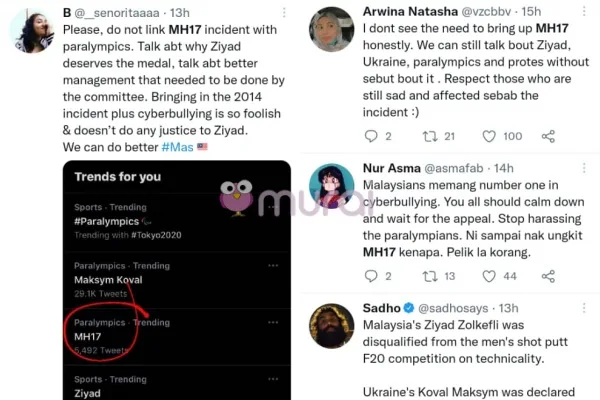Open the Maksym Koval trending topic
The height and width of the screenshot is (400, 600).
coord(111,278)
